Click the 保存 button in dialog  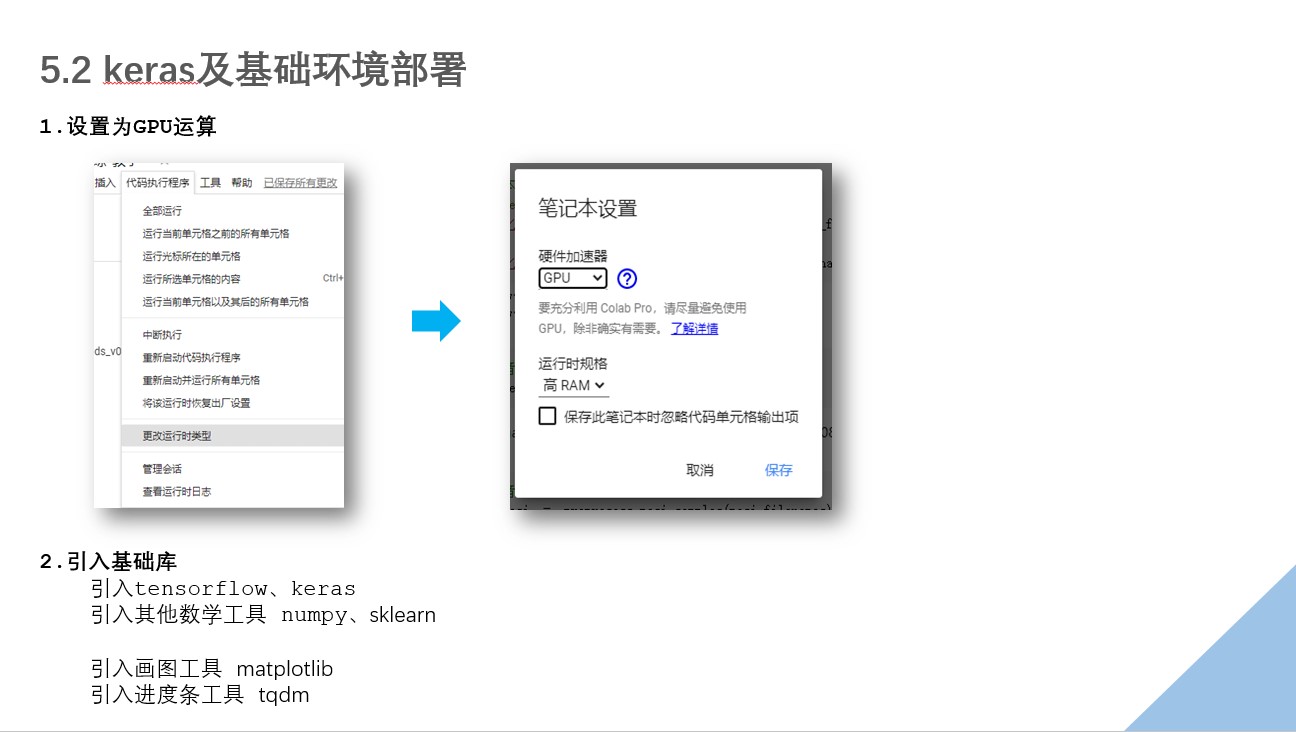(x=778, y=470)
